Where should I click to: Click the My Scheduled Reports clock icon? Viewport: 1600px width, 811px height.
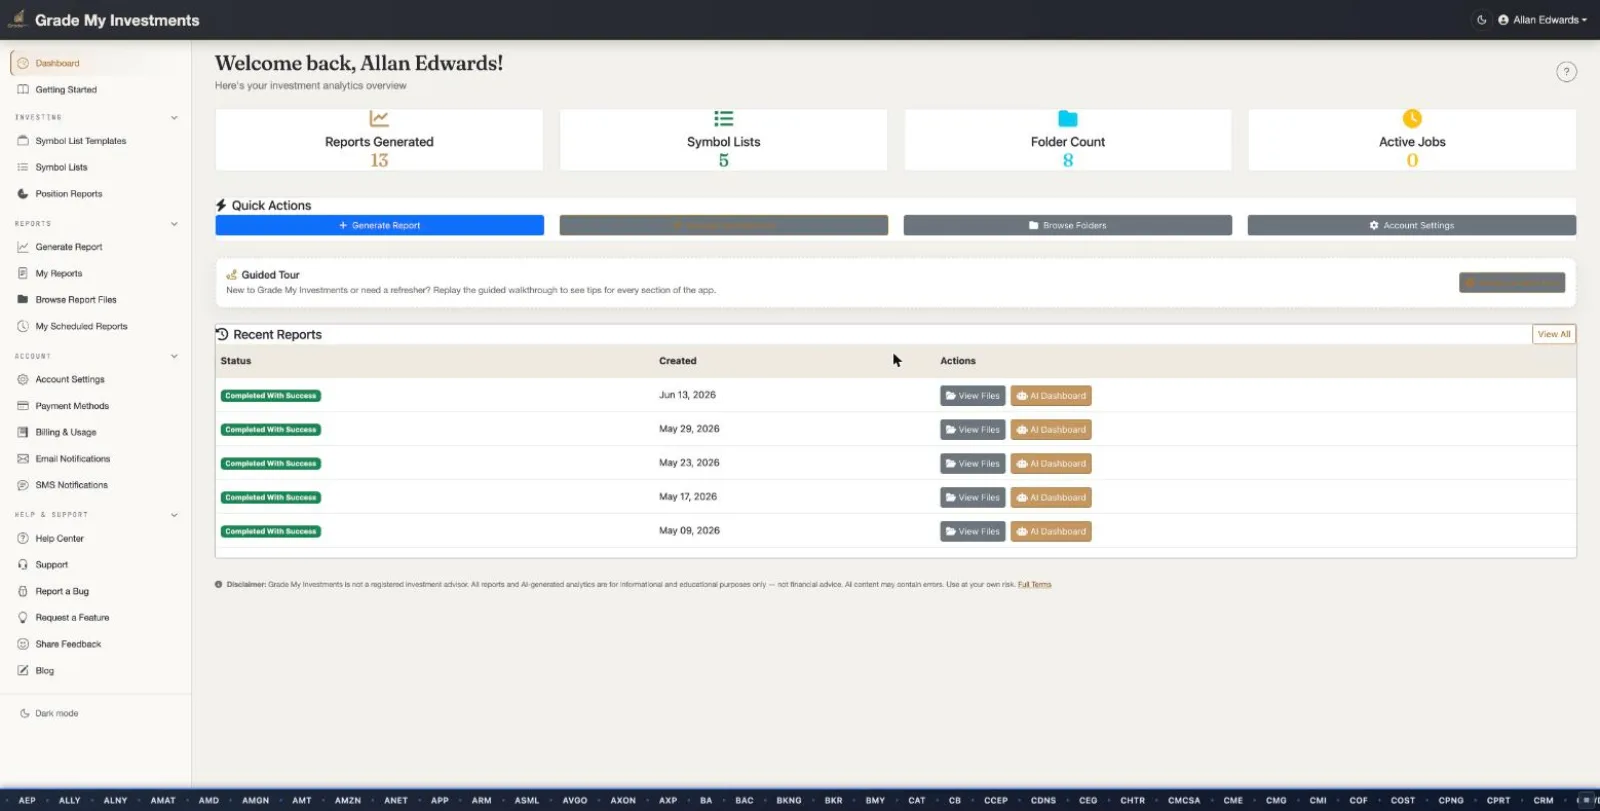click(23, 326)
